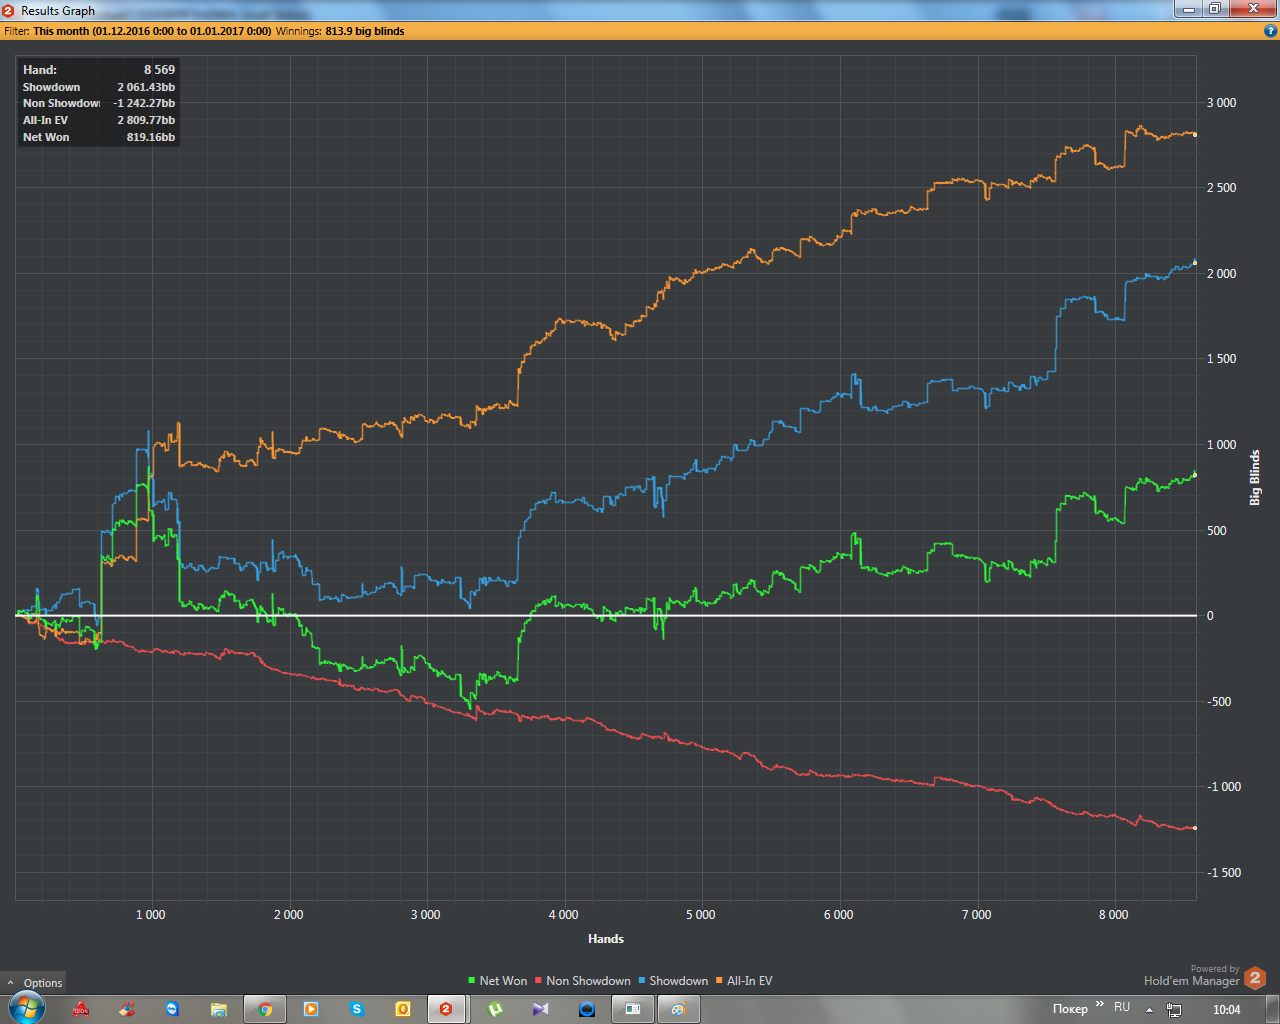The height and width of the screenshot is (1024, 1280).
Task: Open Skype from the taskbar
Action: pos(357,1009)
